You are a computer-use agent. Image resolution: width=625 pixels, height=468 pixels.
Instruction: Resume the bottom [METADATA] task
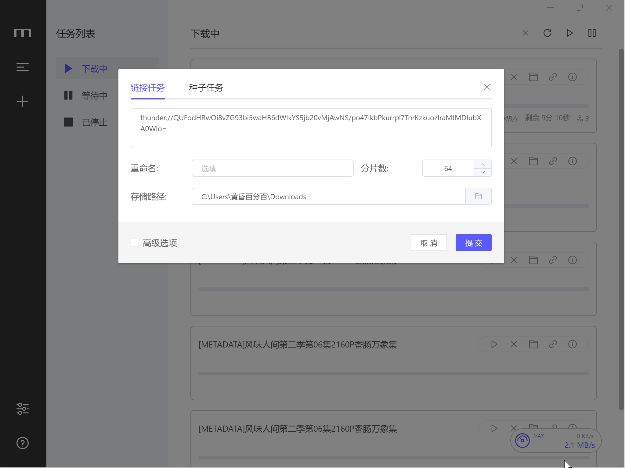(x=494, y=428)
